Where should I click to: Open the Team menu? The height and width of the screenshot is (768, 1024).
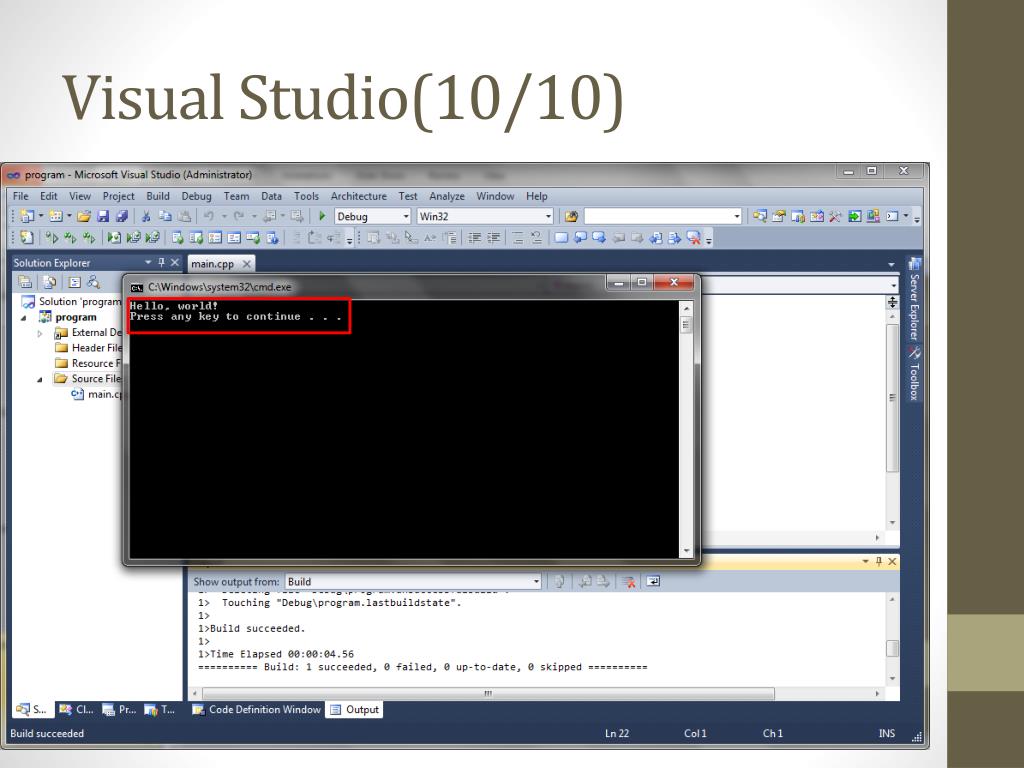tap(236, 196)
